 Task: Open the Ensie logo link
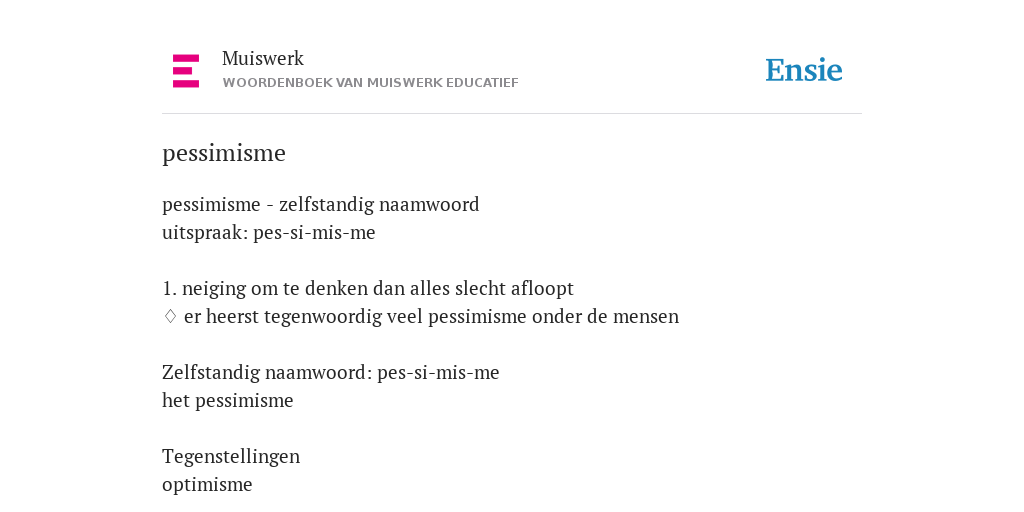pyautogui.click(x=804, y=70)
